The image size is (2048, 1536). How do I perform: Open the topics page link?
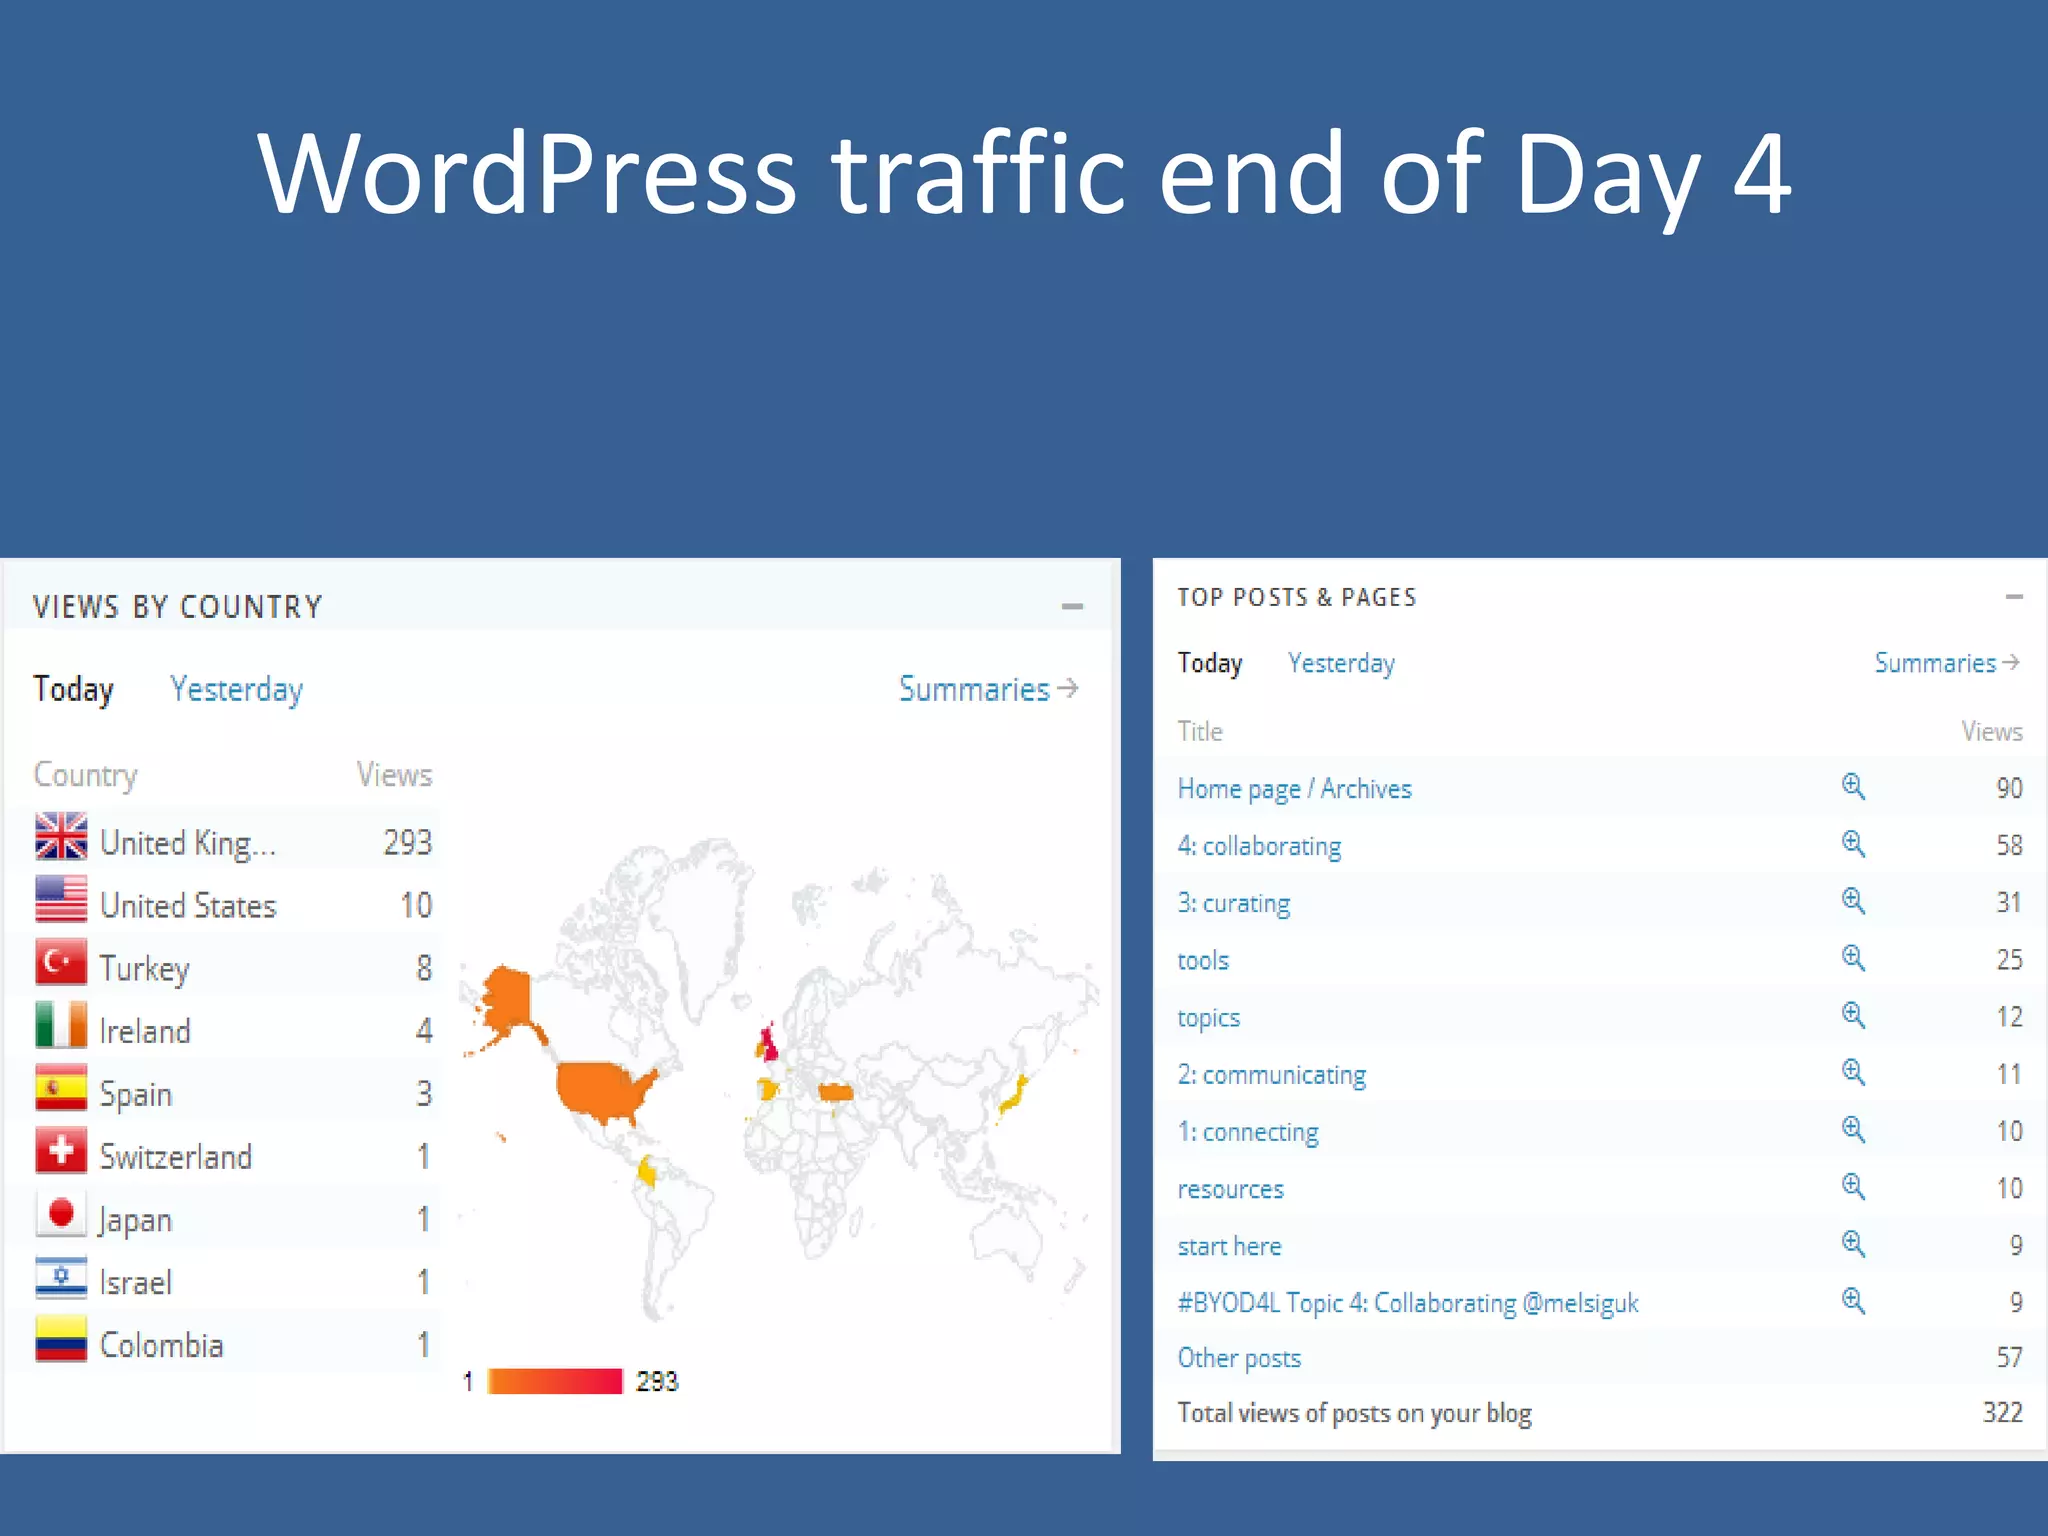1208,1018
